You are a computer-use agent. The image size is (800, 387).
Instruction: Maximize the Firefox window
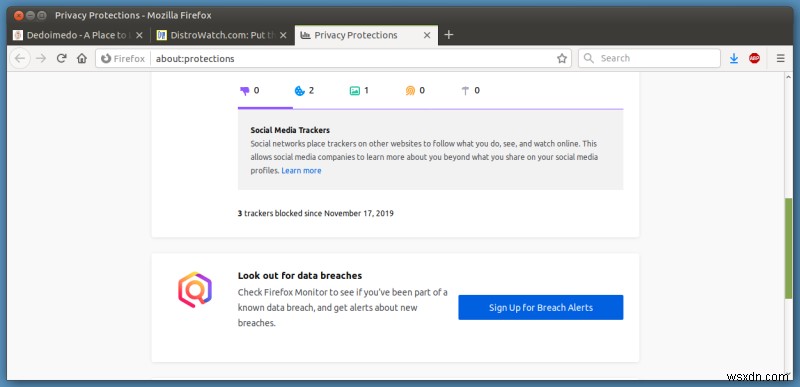coord(42,15)
